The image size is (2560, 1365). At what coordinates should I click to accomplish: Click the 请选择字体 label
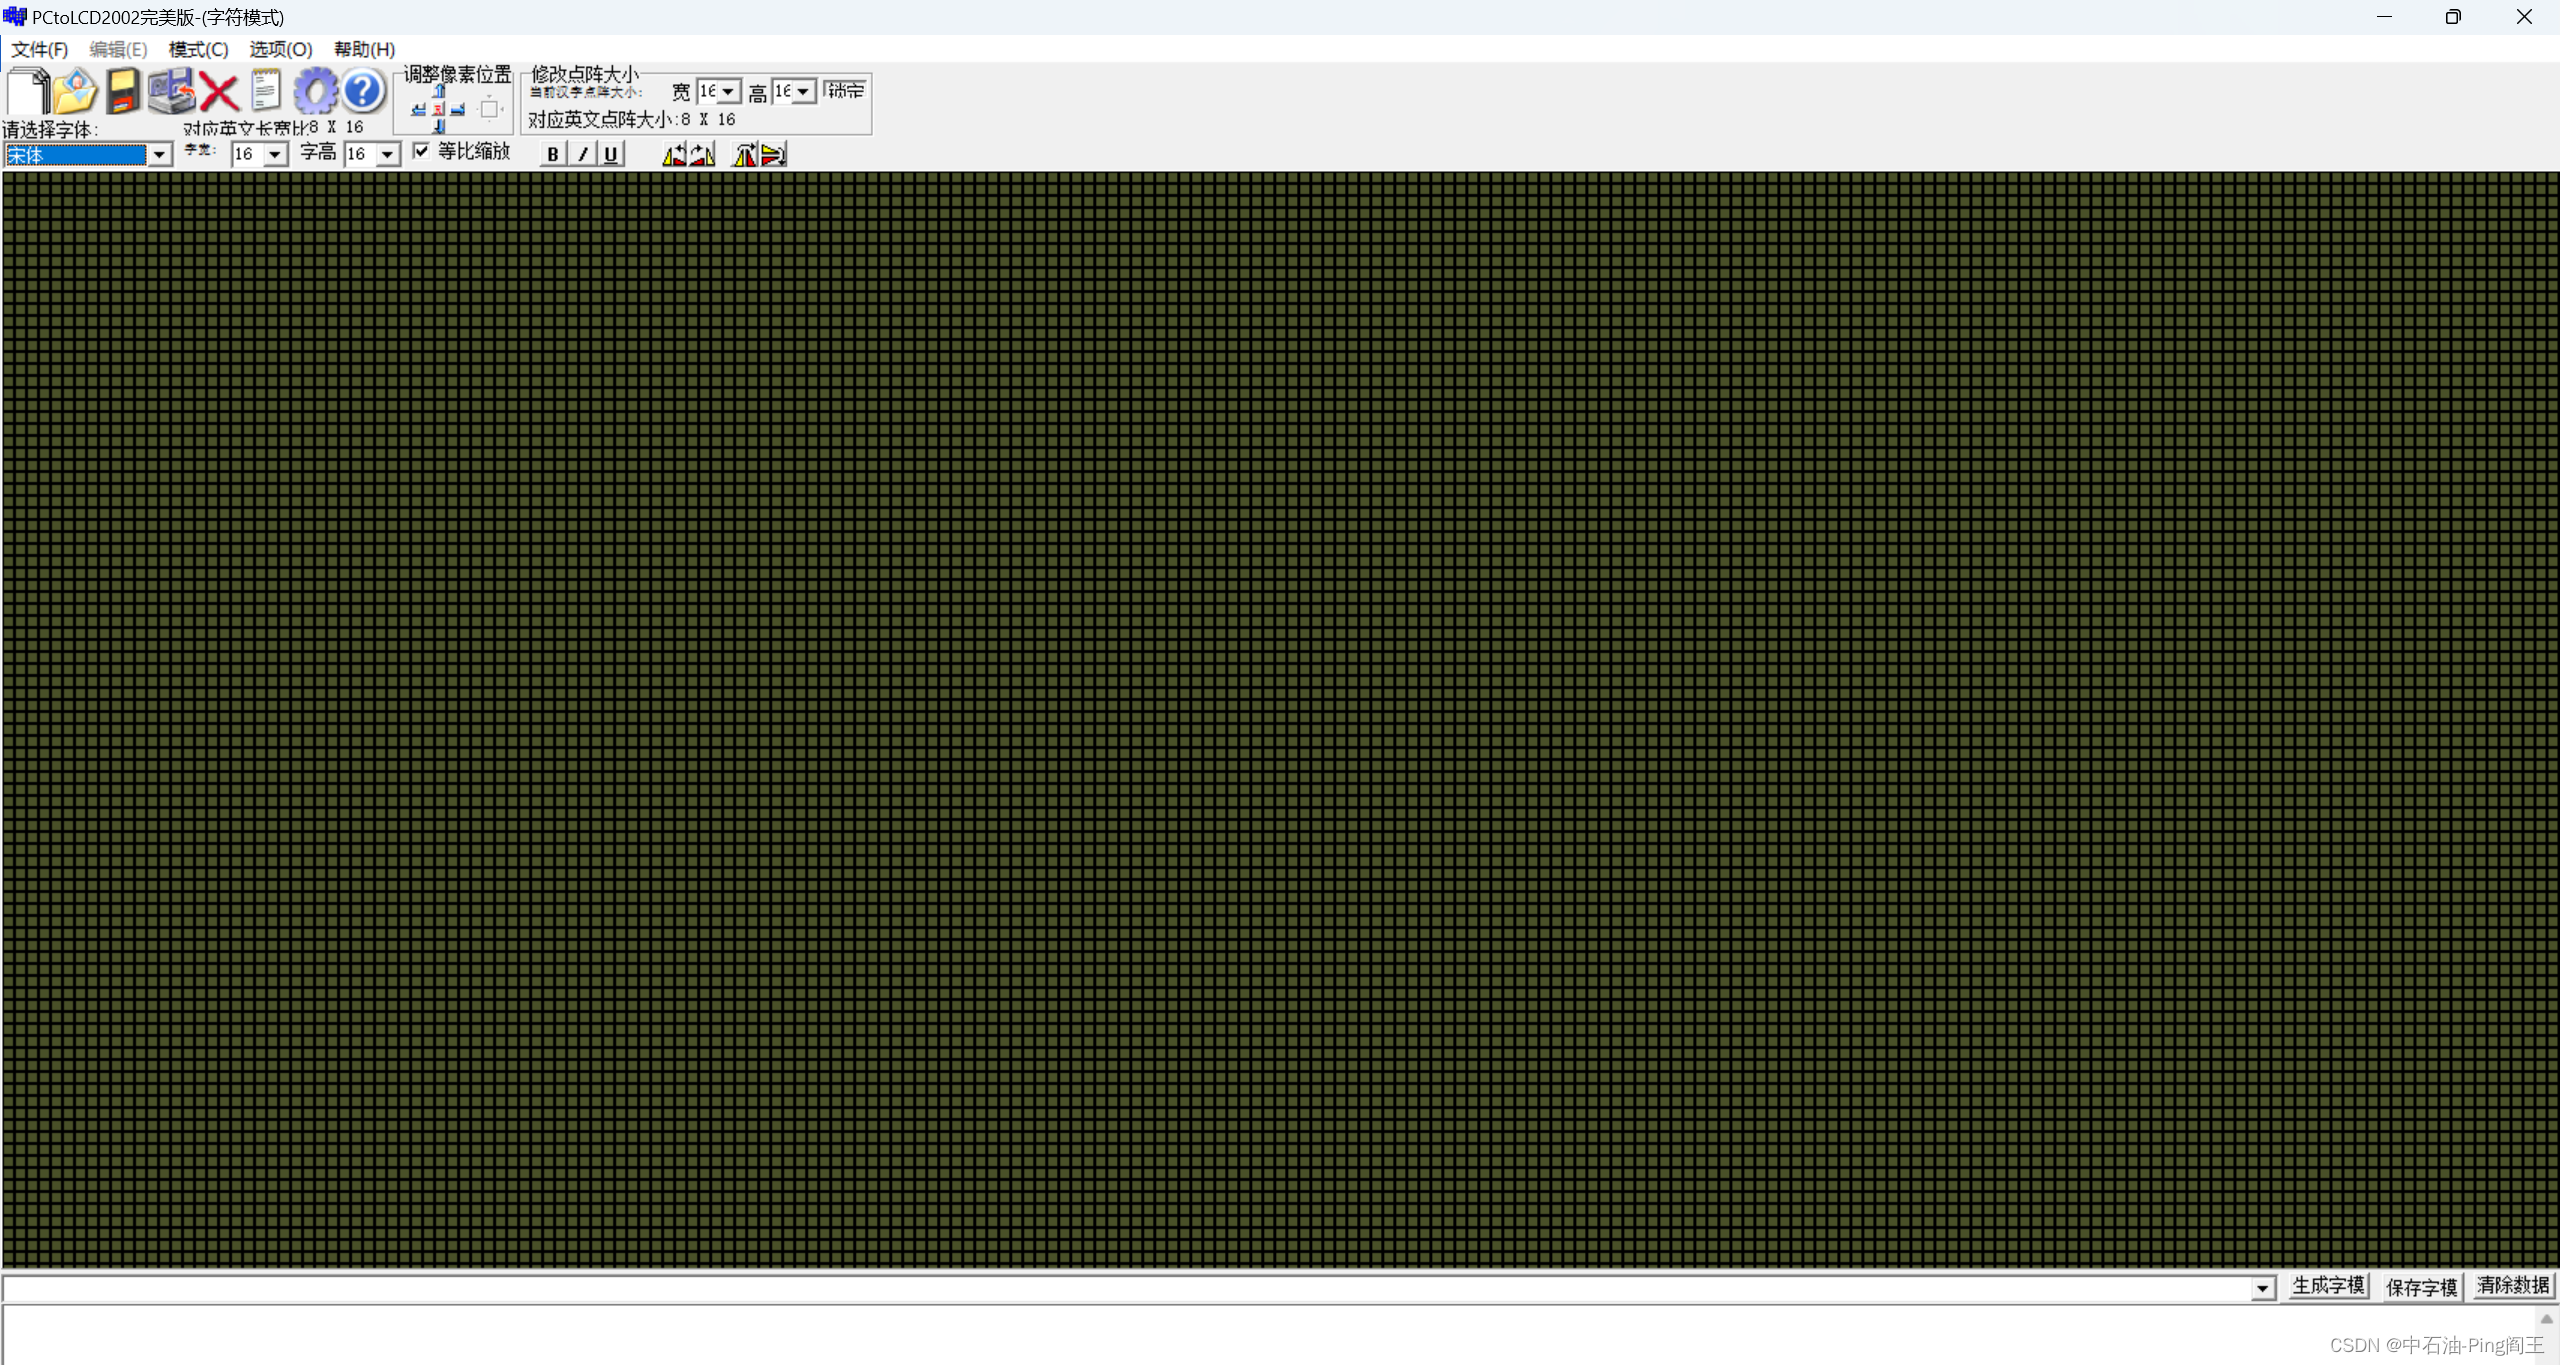(49, 130)
